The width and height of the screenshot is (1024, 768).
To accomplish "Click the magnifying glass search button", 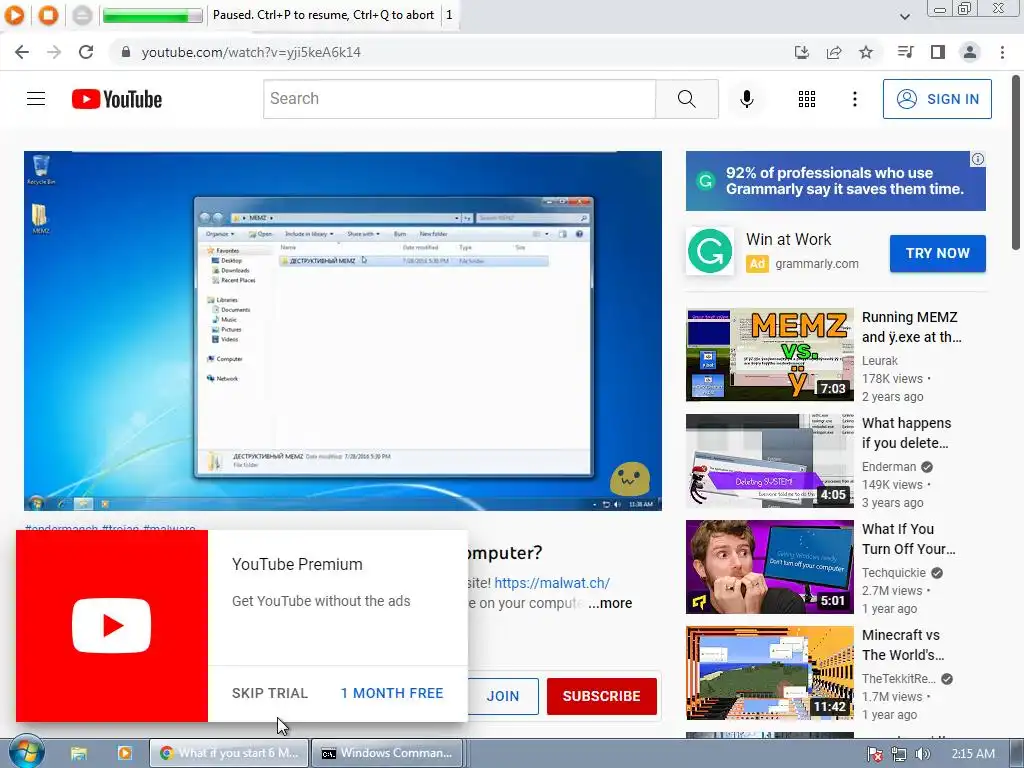I will (x=686, y=99).
